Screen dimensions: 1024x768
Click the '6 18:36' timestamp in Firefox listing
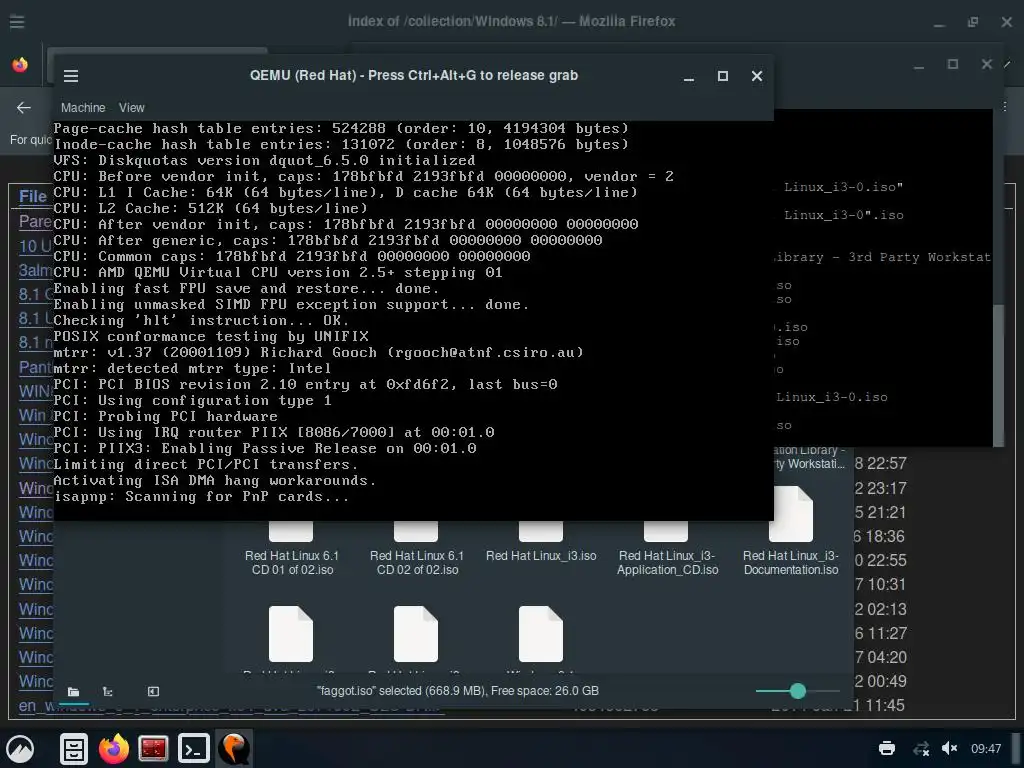[879, 537]
